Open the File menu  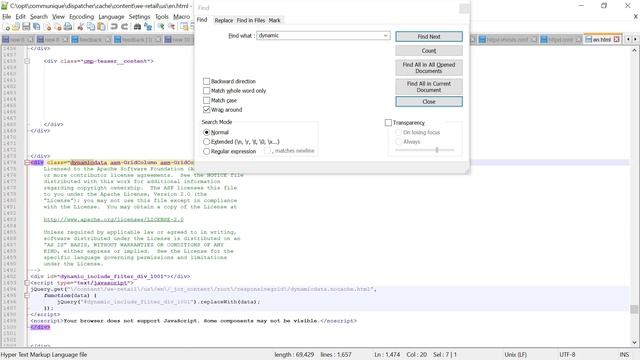pos(7,17)
